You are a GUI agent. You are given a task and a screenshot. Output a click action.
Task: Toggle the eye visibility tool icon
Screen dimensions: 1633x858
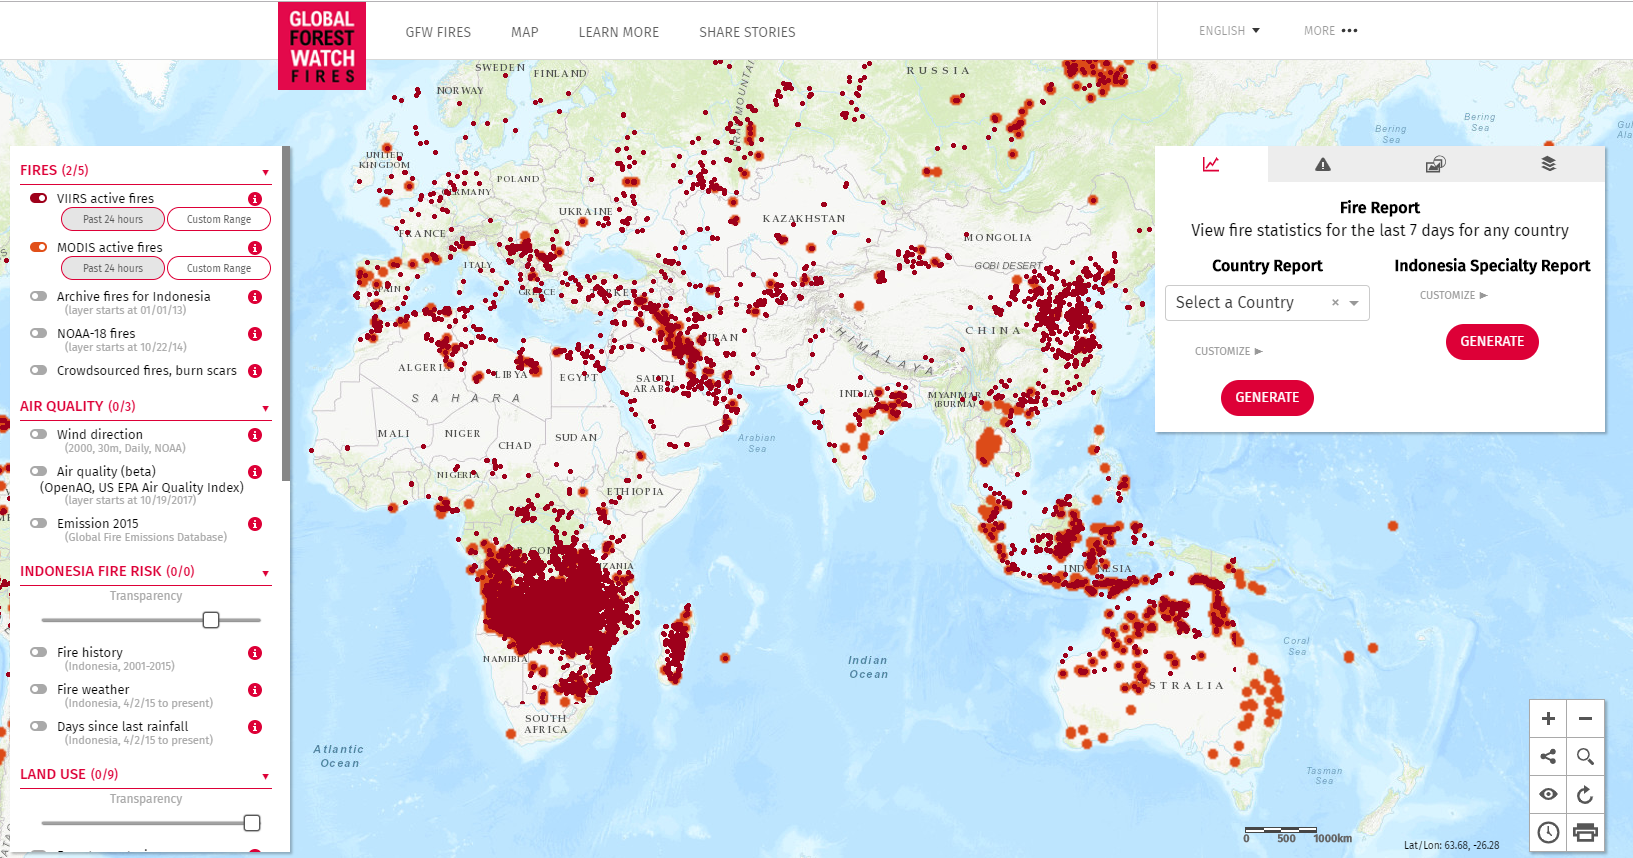(x=1548, y=794)
